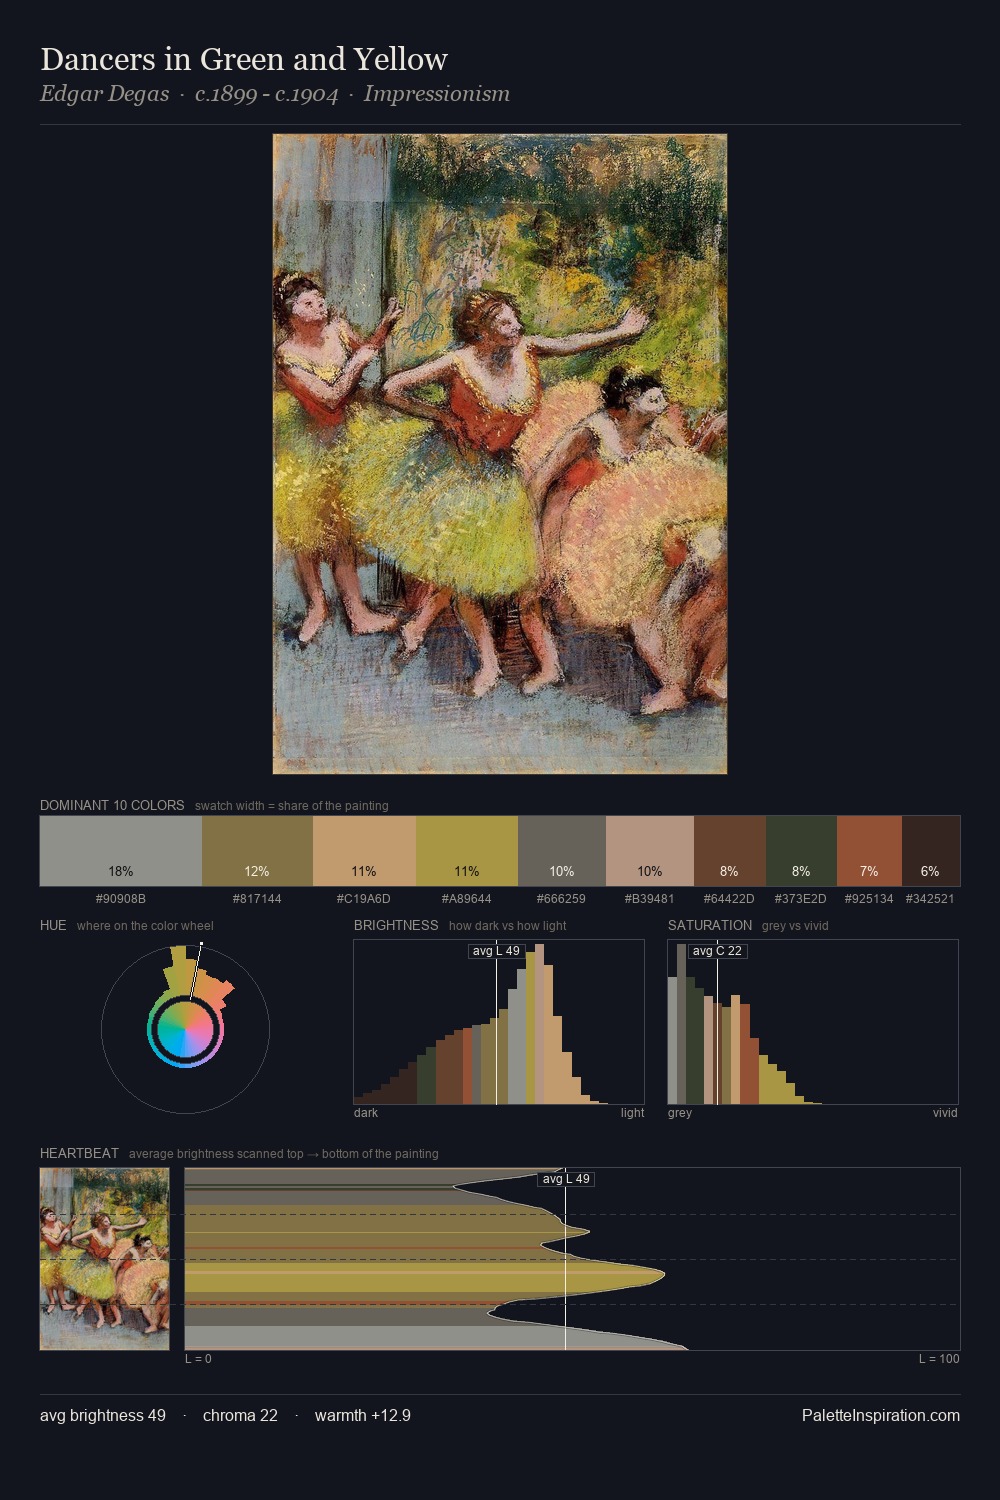Click the main Degas painting image

click(500, 454)
